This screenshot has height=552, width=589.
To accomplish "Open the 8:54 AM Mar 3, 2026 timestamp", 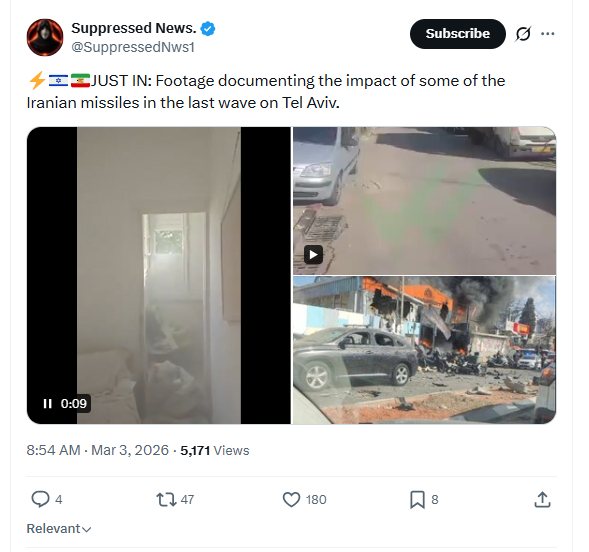I will 98,450.
